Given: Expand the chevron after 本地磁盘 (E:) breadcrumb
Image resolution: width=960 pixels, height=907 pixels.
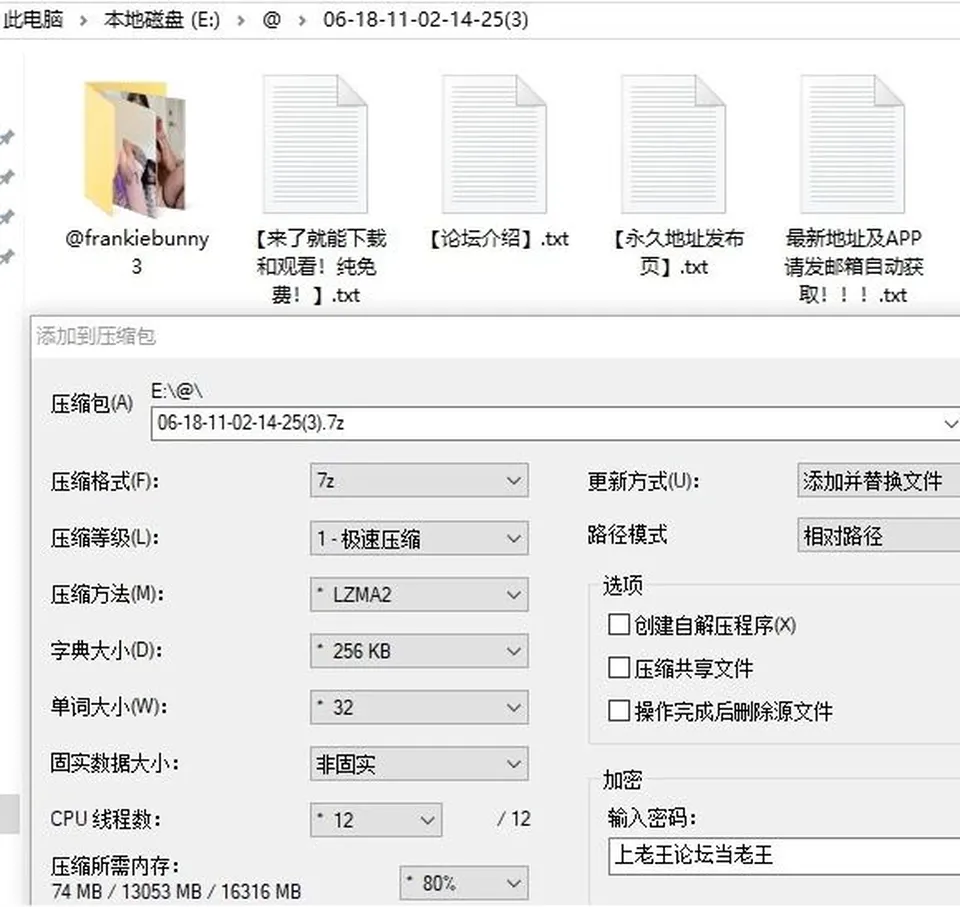Looking at the screenshot, I should (x=241, y=21).
